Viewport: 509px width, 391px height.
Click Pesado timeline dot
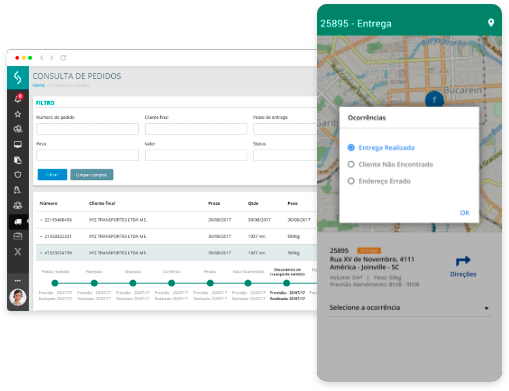point(210,283)
